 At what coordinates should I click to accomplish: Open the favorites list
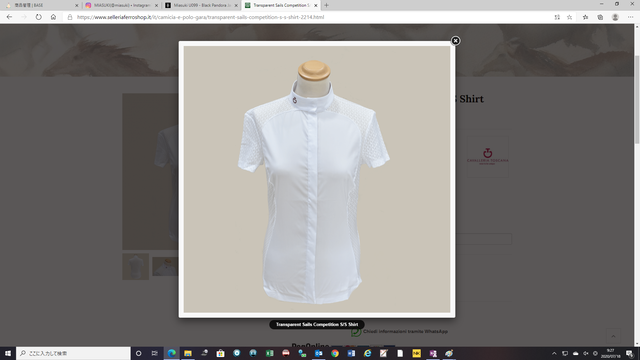(x=585, y=17)
